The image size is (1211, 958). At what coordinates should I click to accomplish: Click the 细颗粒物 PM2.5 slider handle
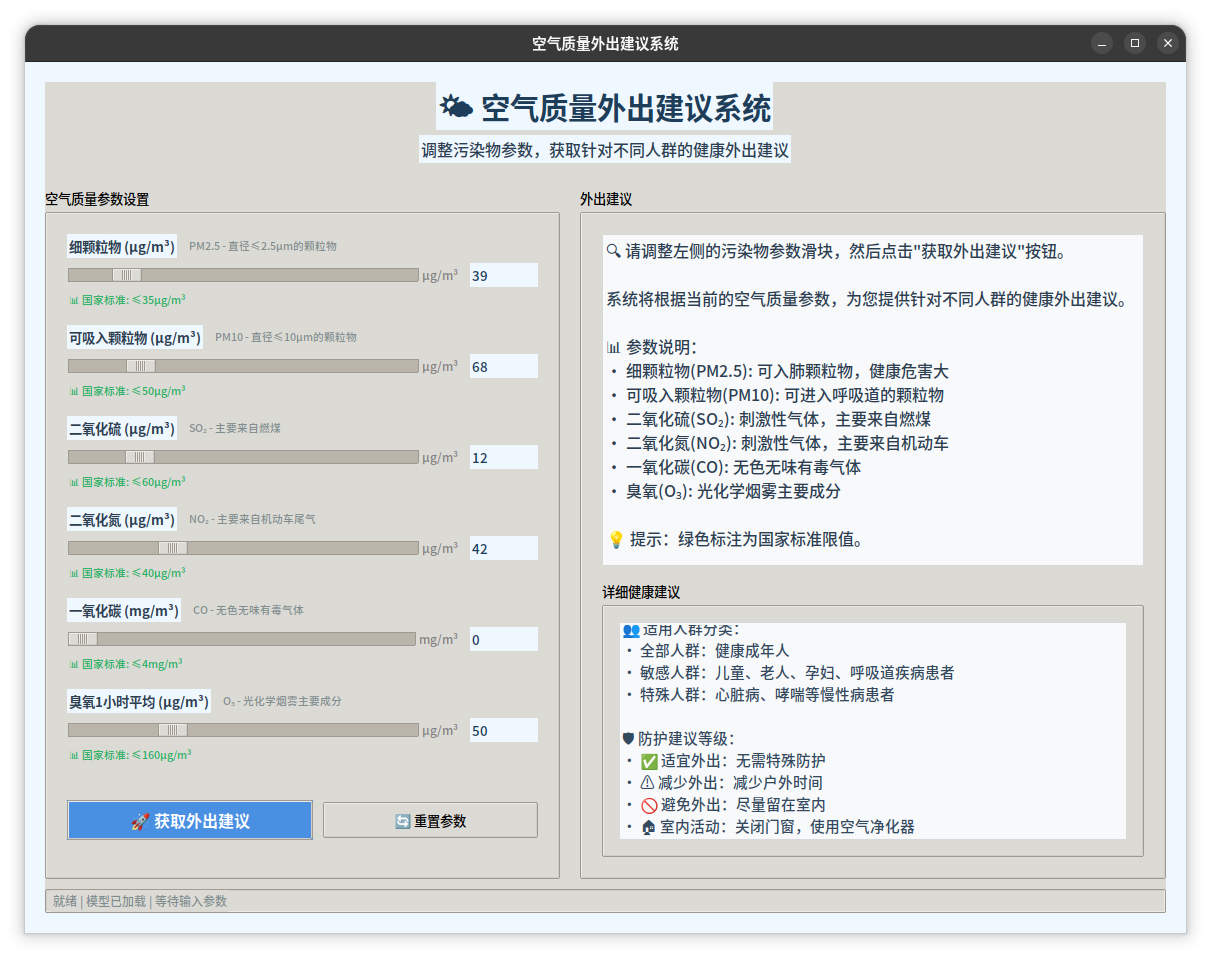(127, 275)
